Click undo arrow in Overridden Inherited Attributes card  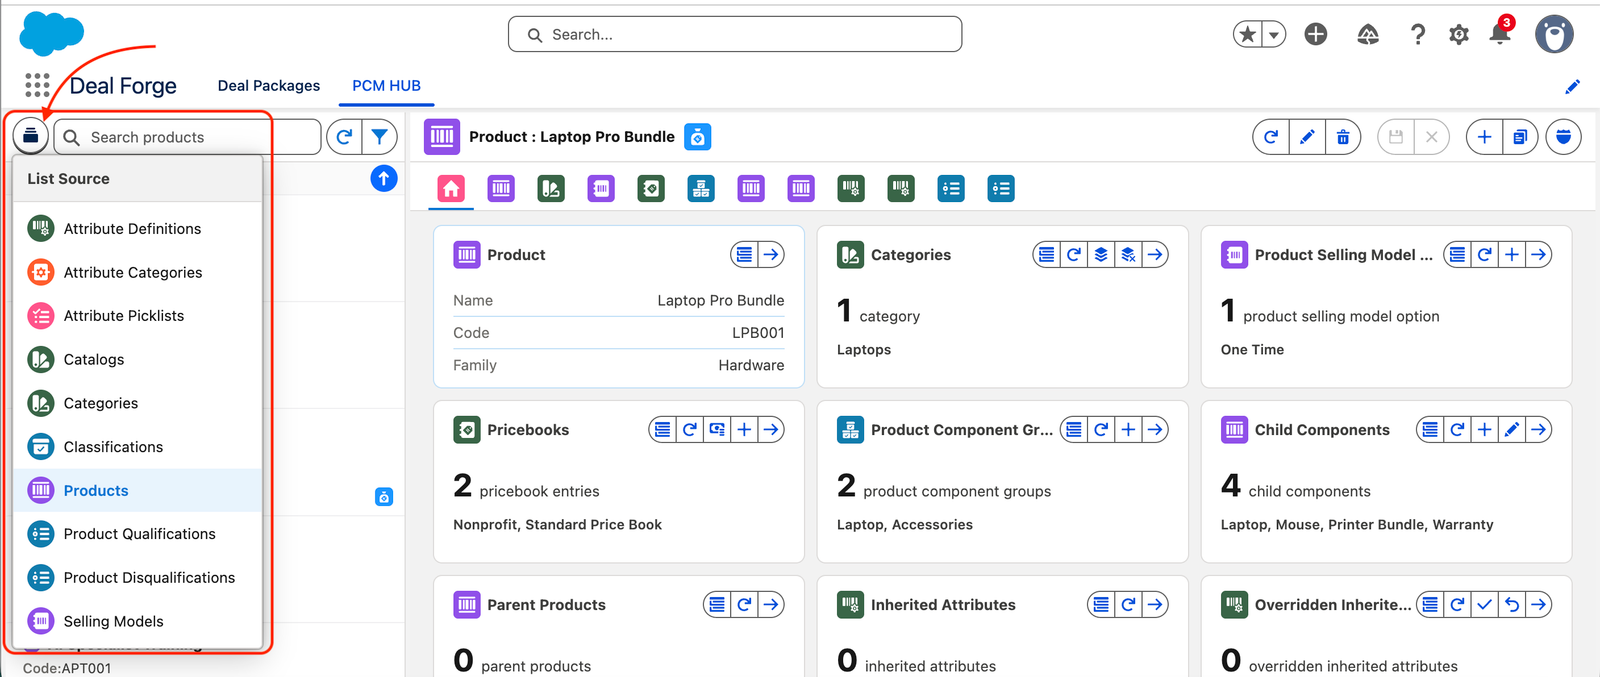[1512, 605]
